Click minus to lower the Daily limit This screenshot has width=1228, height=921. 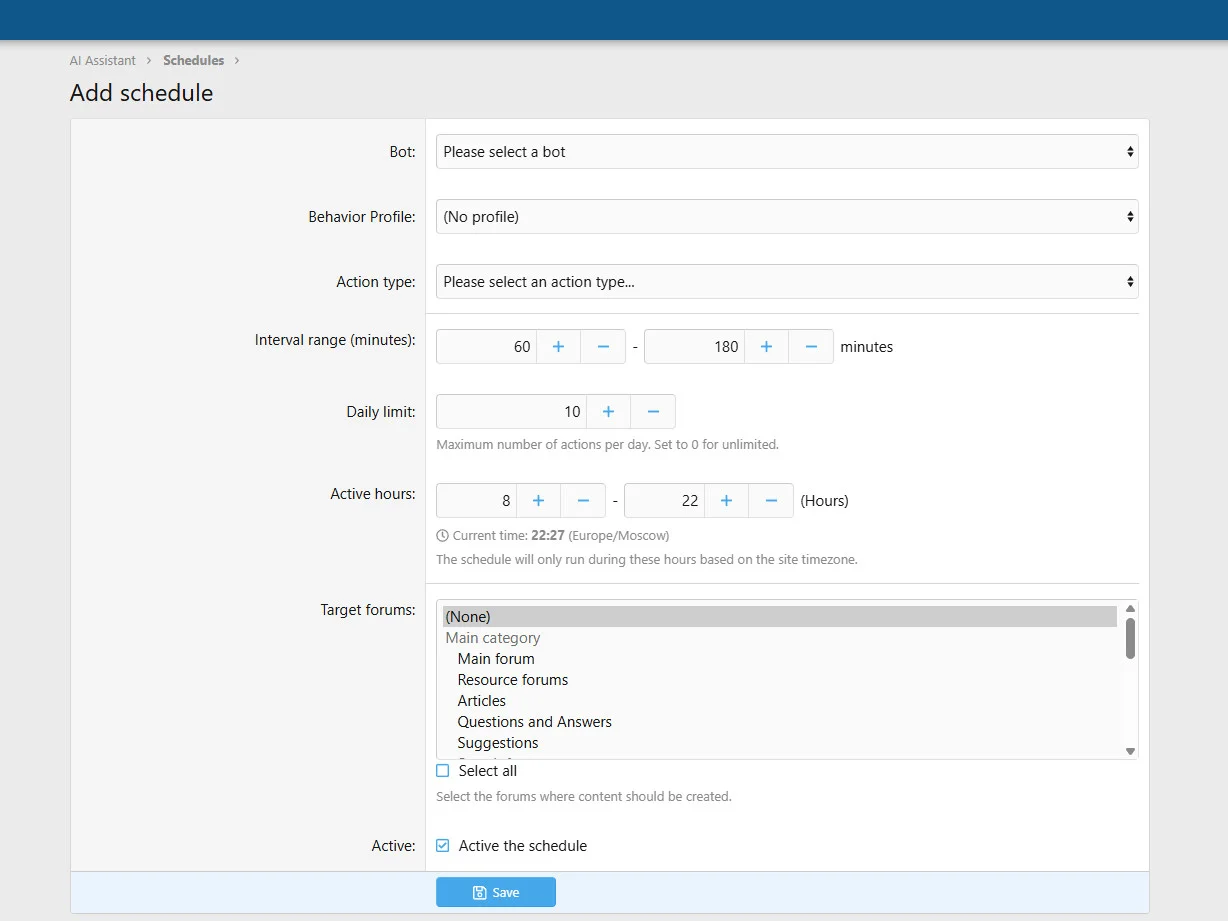click(653, 411)
